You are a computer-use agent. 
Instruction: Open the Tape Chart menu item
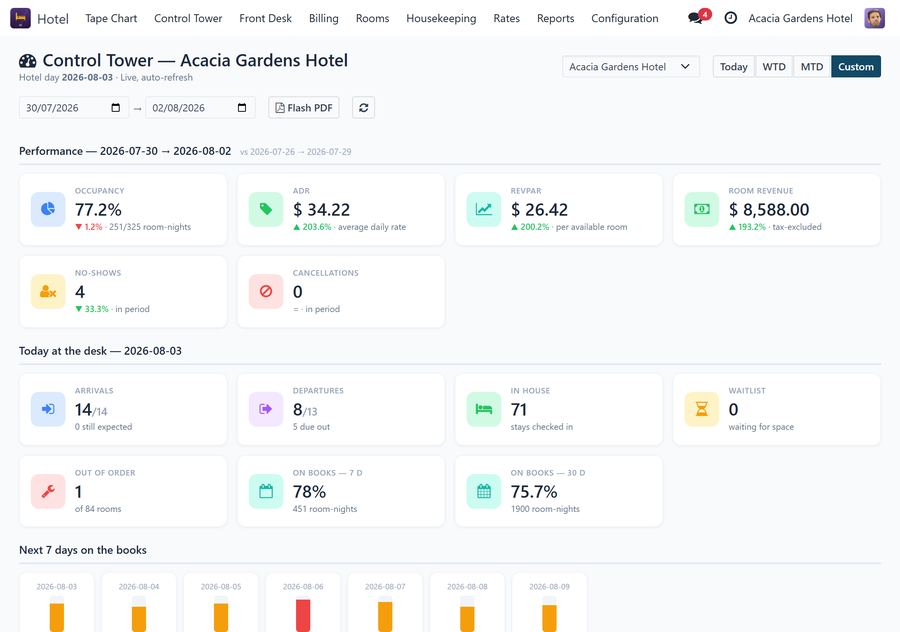click(x=111, y=18)
